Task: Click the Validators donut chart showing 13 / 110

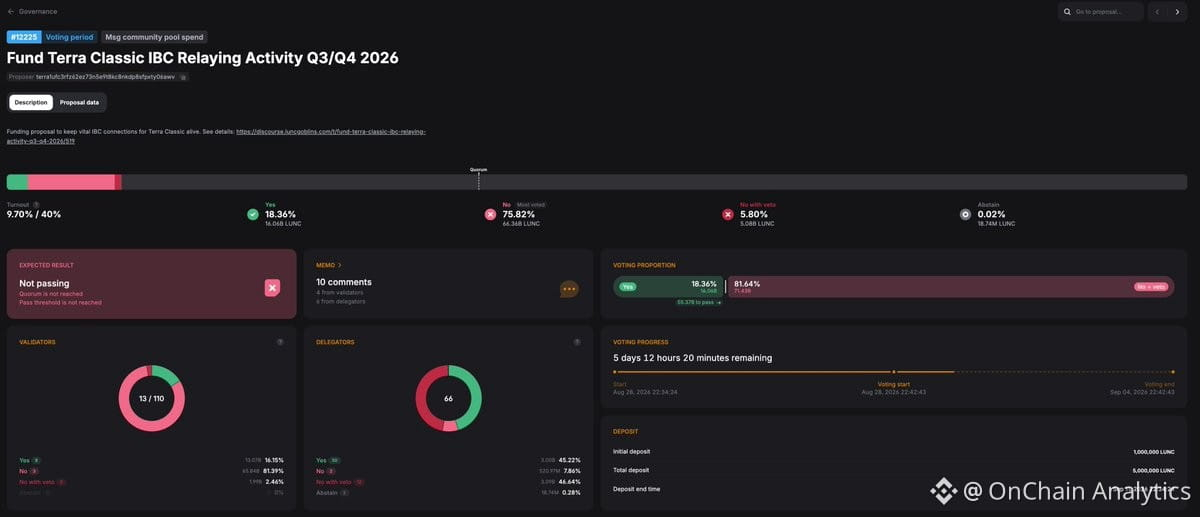Action: [x=150, y=398]
